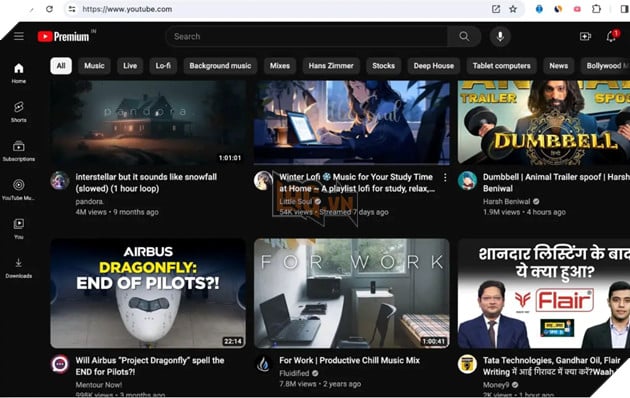Select the Deep House chip
630x398 pixels.
[x=434, y=66]
